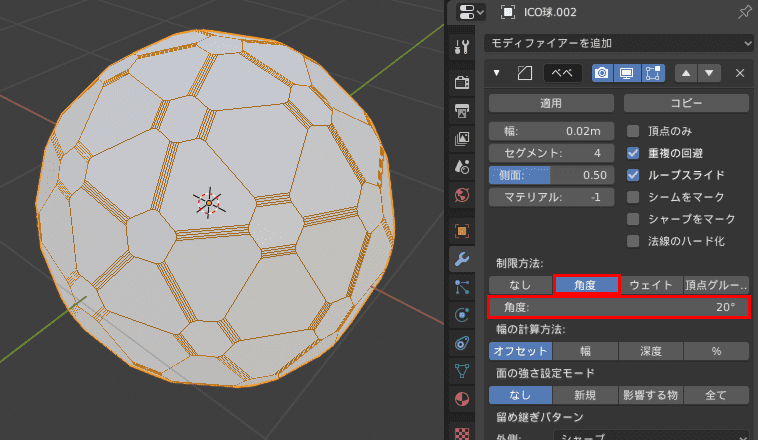Enable the シャープをマーク checkbox
This screenshot has height=440, width=758.
633,219
